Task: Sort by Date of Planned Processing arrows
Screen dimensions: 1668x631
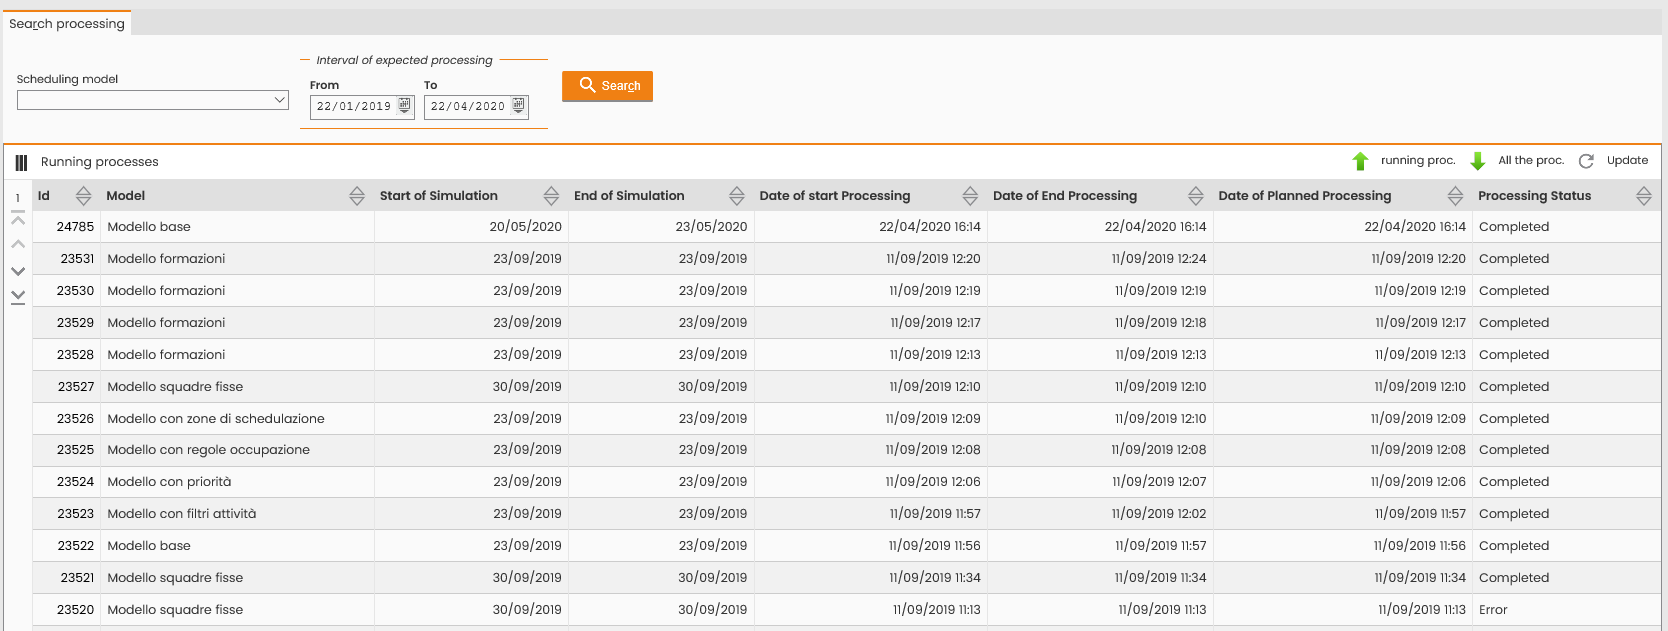Action: pos(1455,196)
